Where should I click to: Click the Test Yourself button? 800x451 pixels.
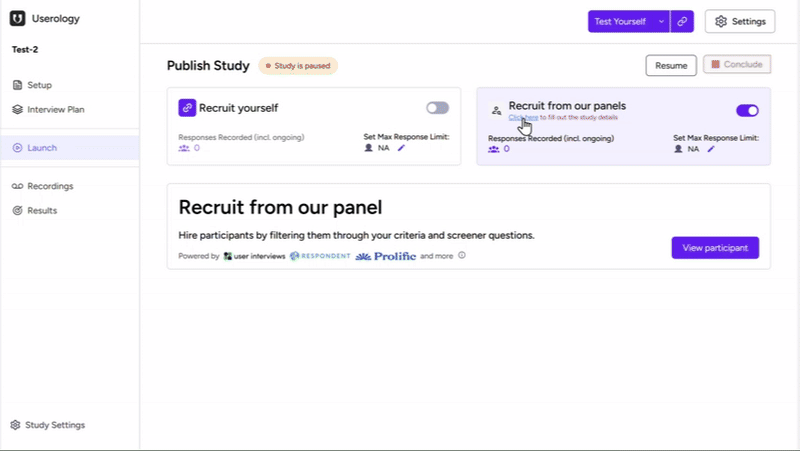pyautogui.click(x=619, y=21)
